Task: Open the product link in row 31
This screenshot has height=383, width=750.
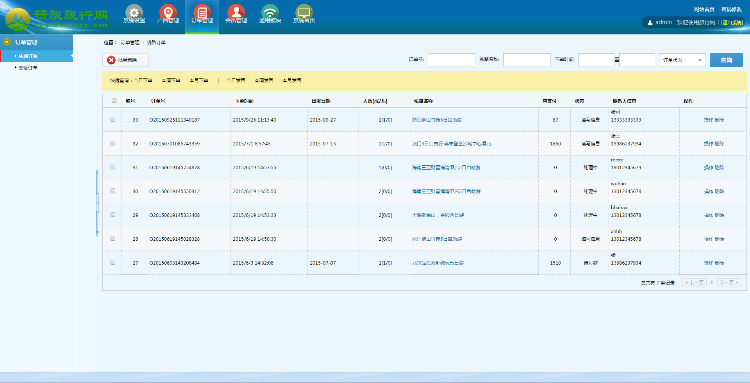Action: click(x=446, y=167)
